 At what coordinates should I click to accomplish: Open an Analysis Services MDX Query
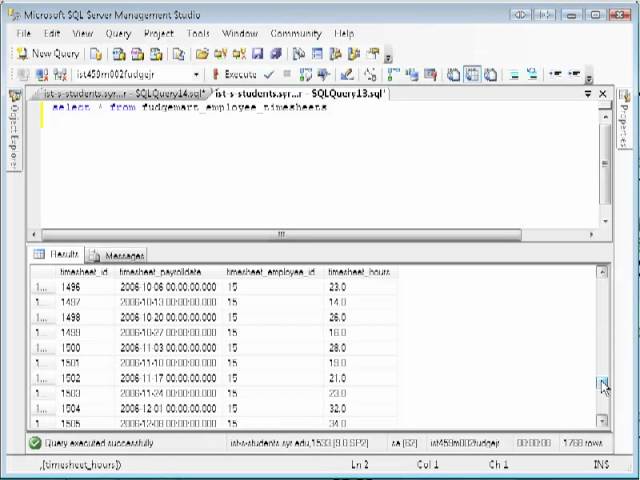point(119,54)
